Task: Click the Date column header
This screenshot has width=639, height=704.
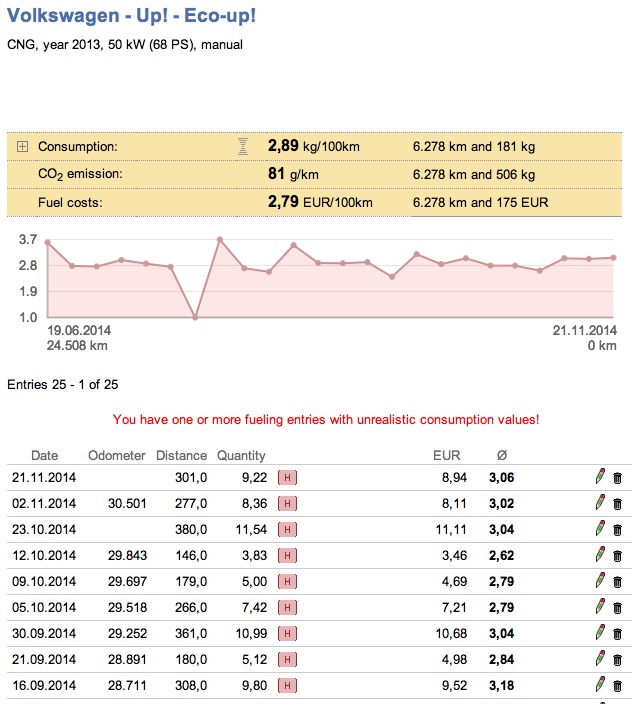Action: [44, 455]
